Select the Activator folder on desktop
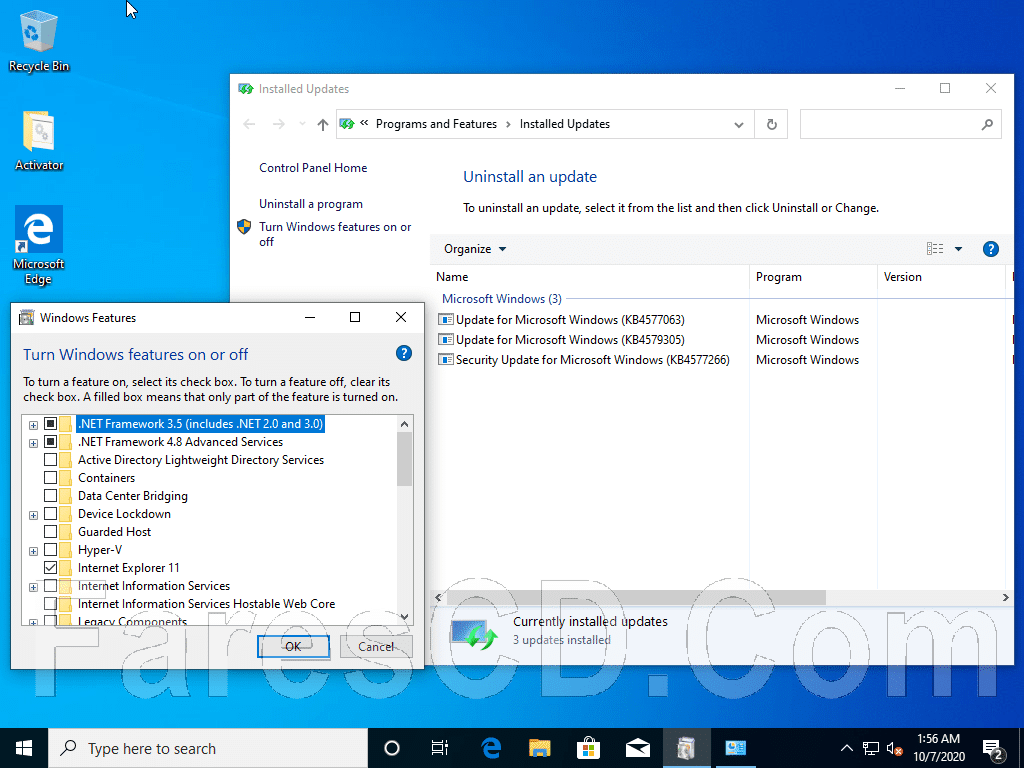Viewport: 1024px width, 768px height. coord(39,140)
